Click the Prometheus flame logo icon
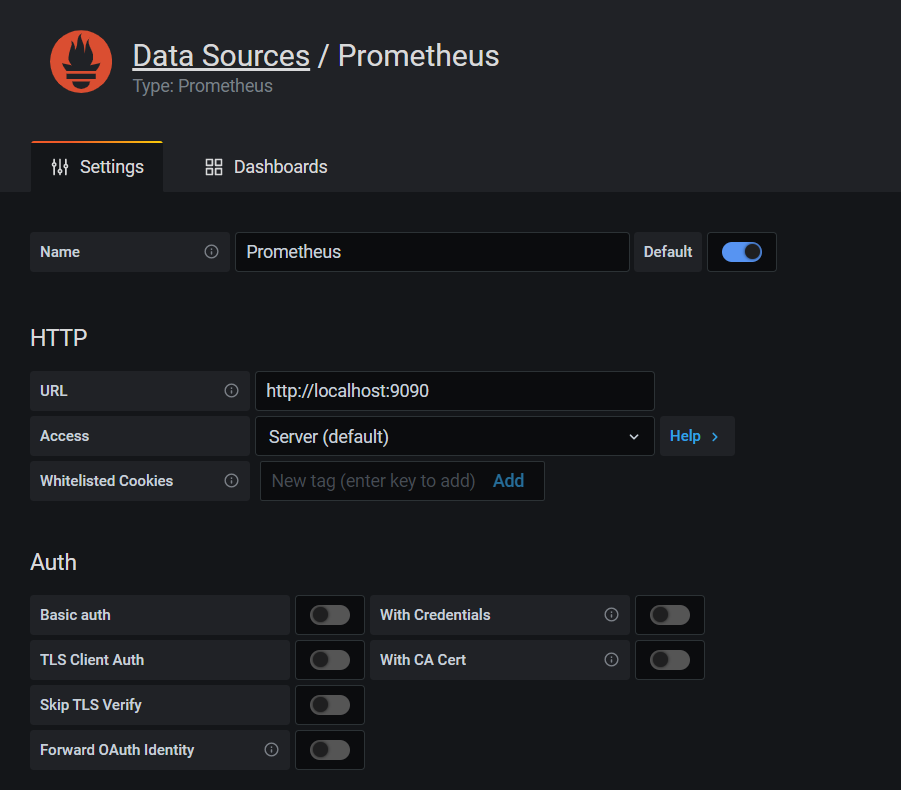 (81, 61)
